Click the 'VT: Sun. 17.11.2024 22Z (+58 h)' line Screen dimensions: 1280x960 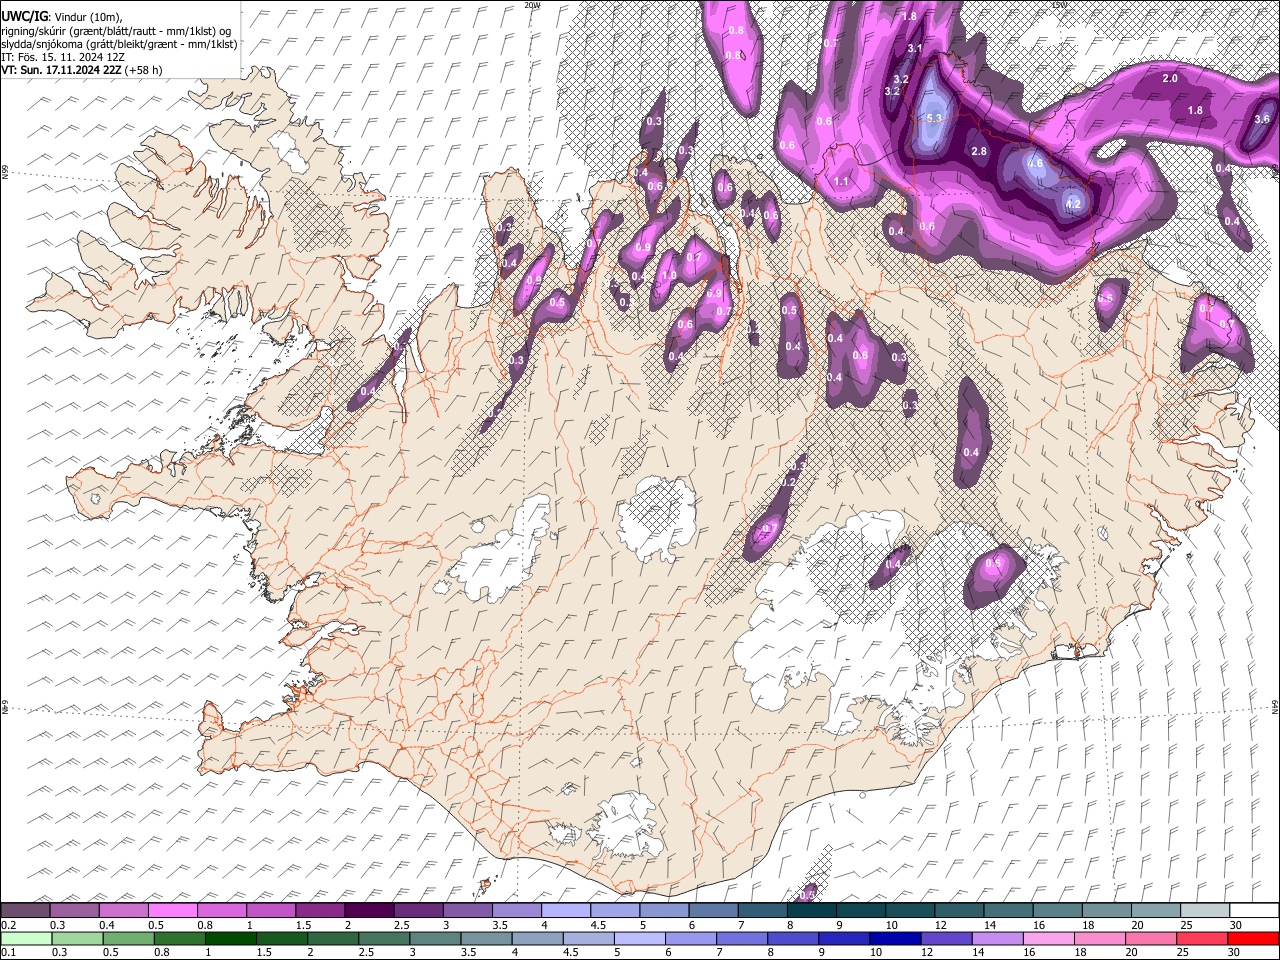click(x=82, y=70)
